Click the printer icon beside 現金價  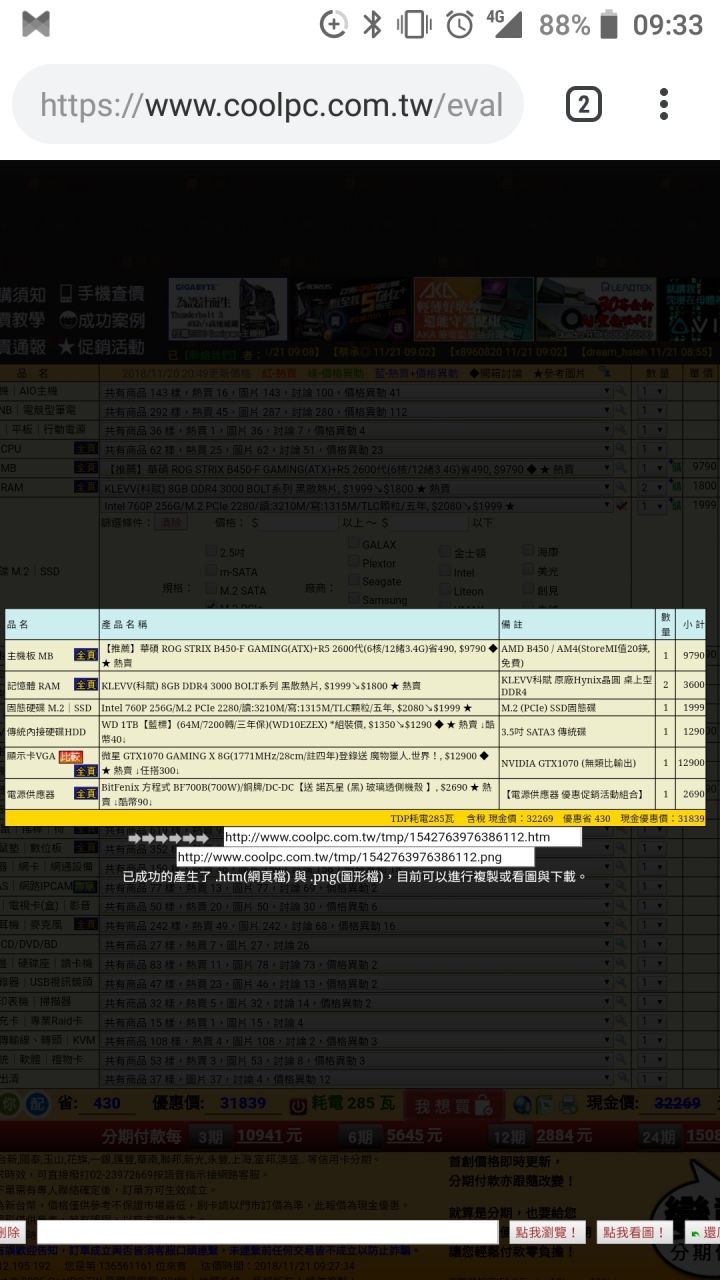[568, 1105]
